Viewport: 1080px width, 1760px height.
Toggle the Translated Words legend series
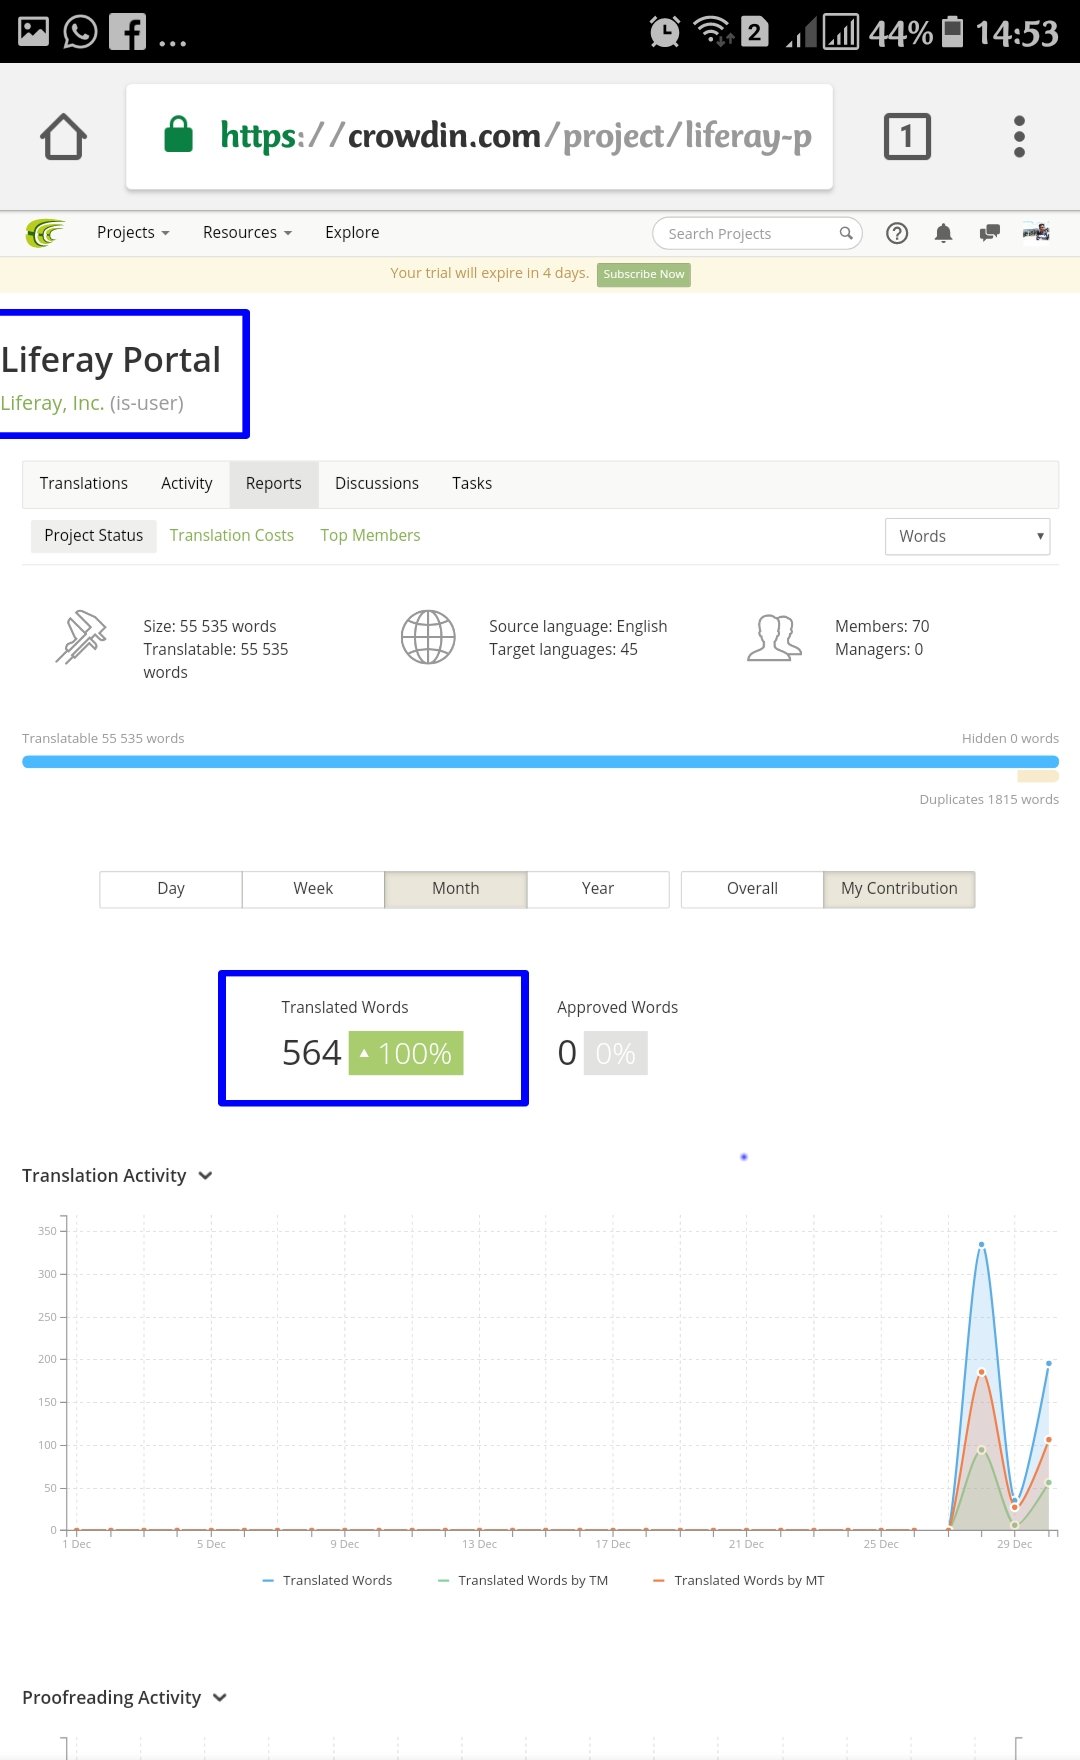pos(327,1580)
